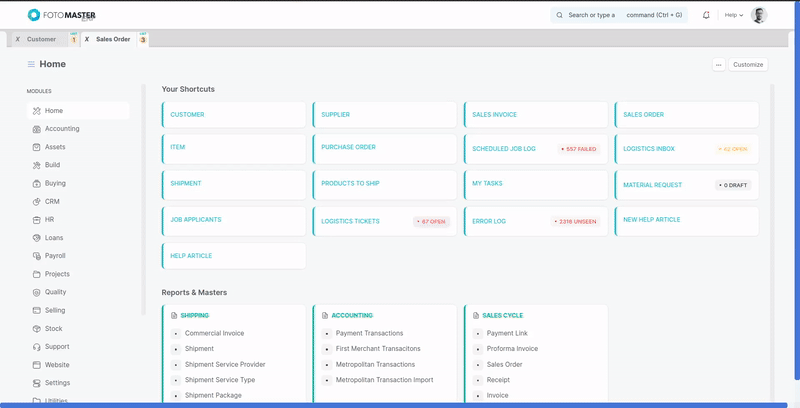The height and width of the screenshot is (408, 800).
Task: Click the Quality shield icon in sidebar
Action: pyautogui.click(x=37, y=292)
